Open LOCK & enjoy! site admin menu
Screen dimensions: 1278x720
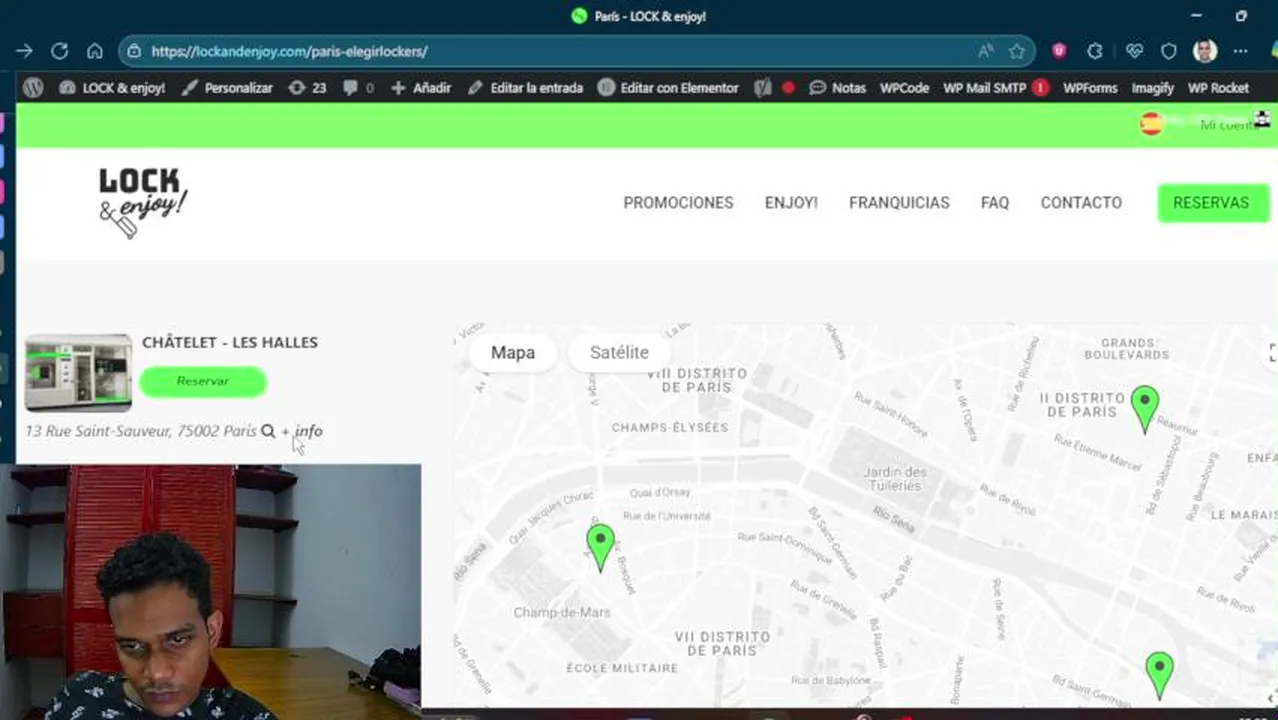point(112,88)
